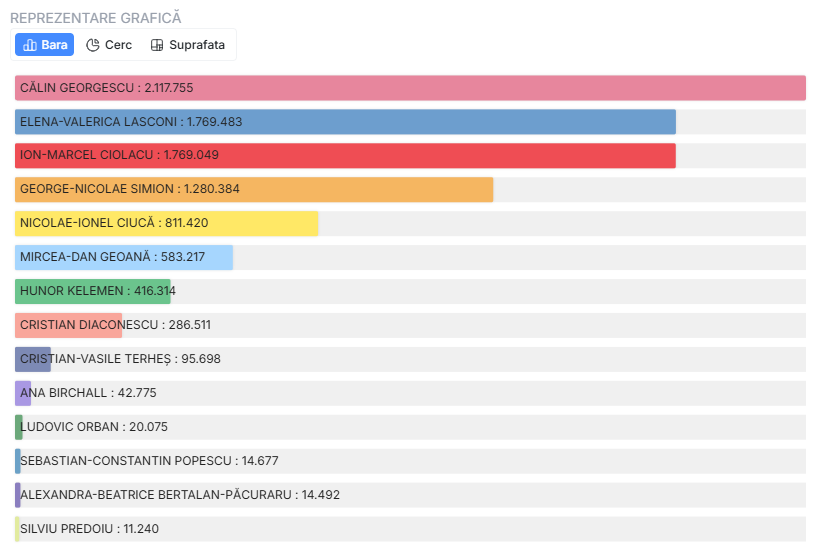Click the Ion-Marcel Ciolacu red bar
Screen dimensions: 813x550
345,156
